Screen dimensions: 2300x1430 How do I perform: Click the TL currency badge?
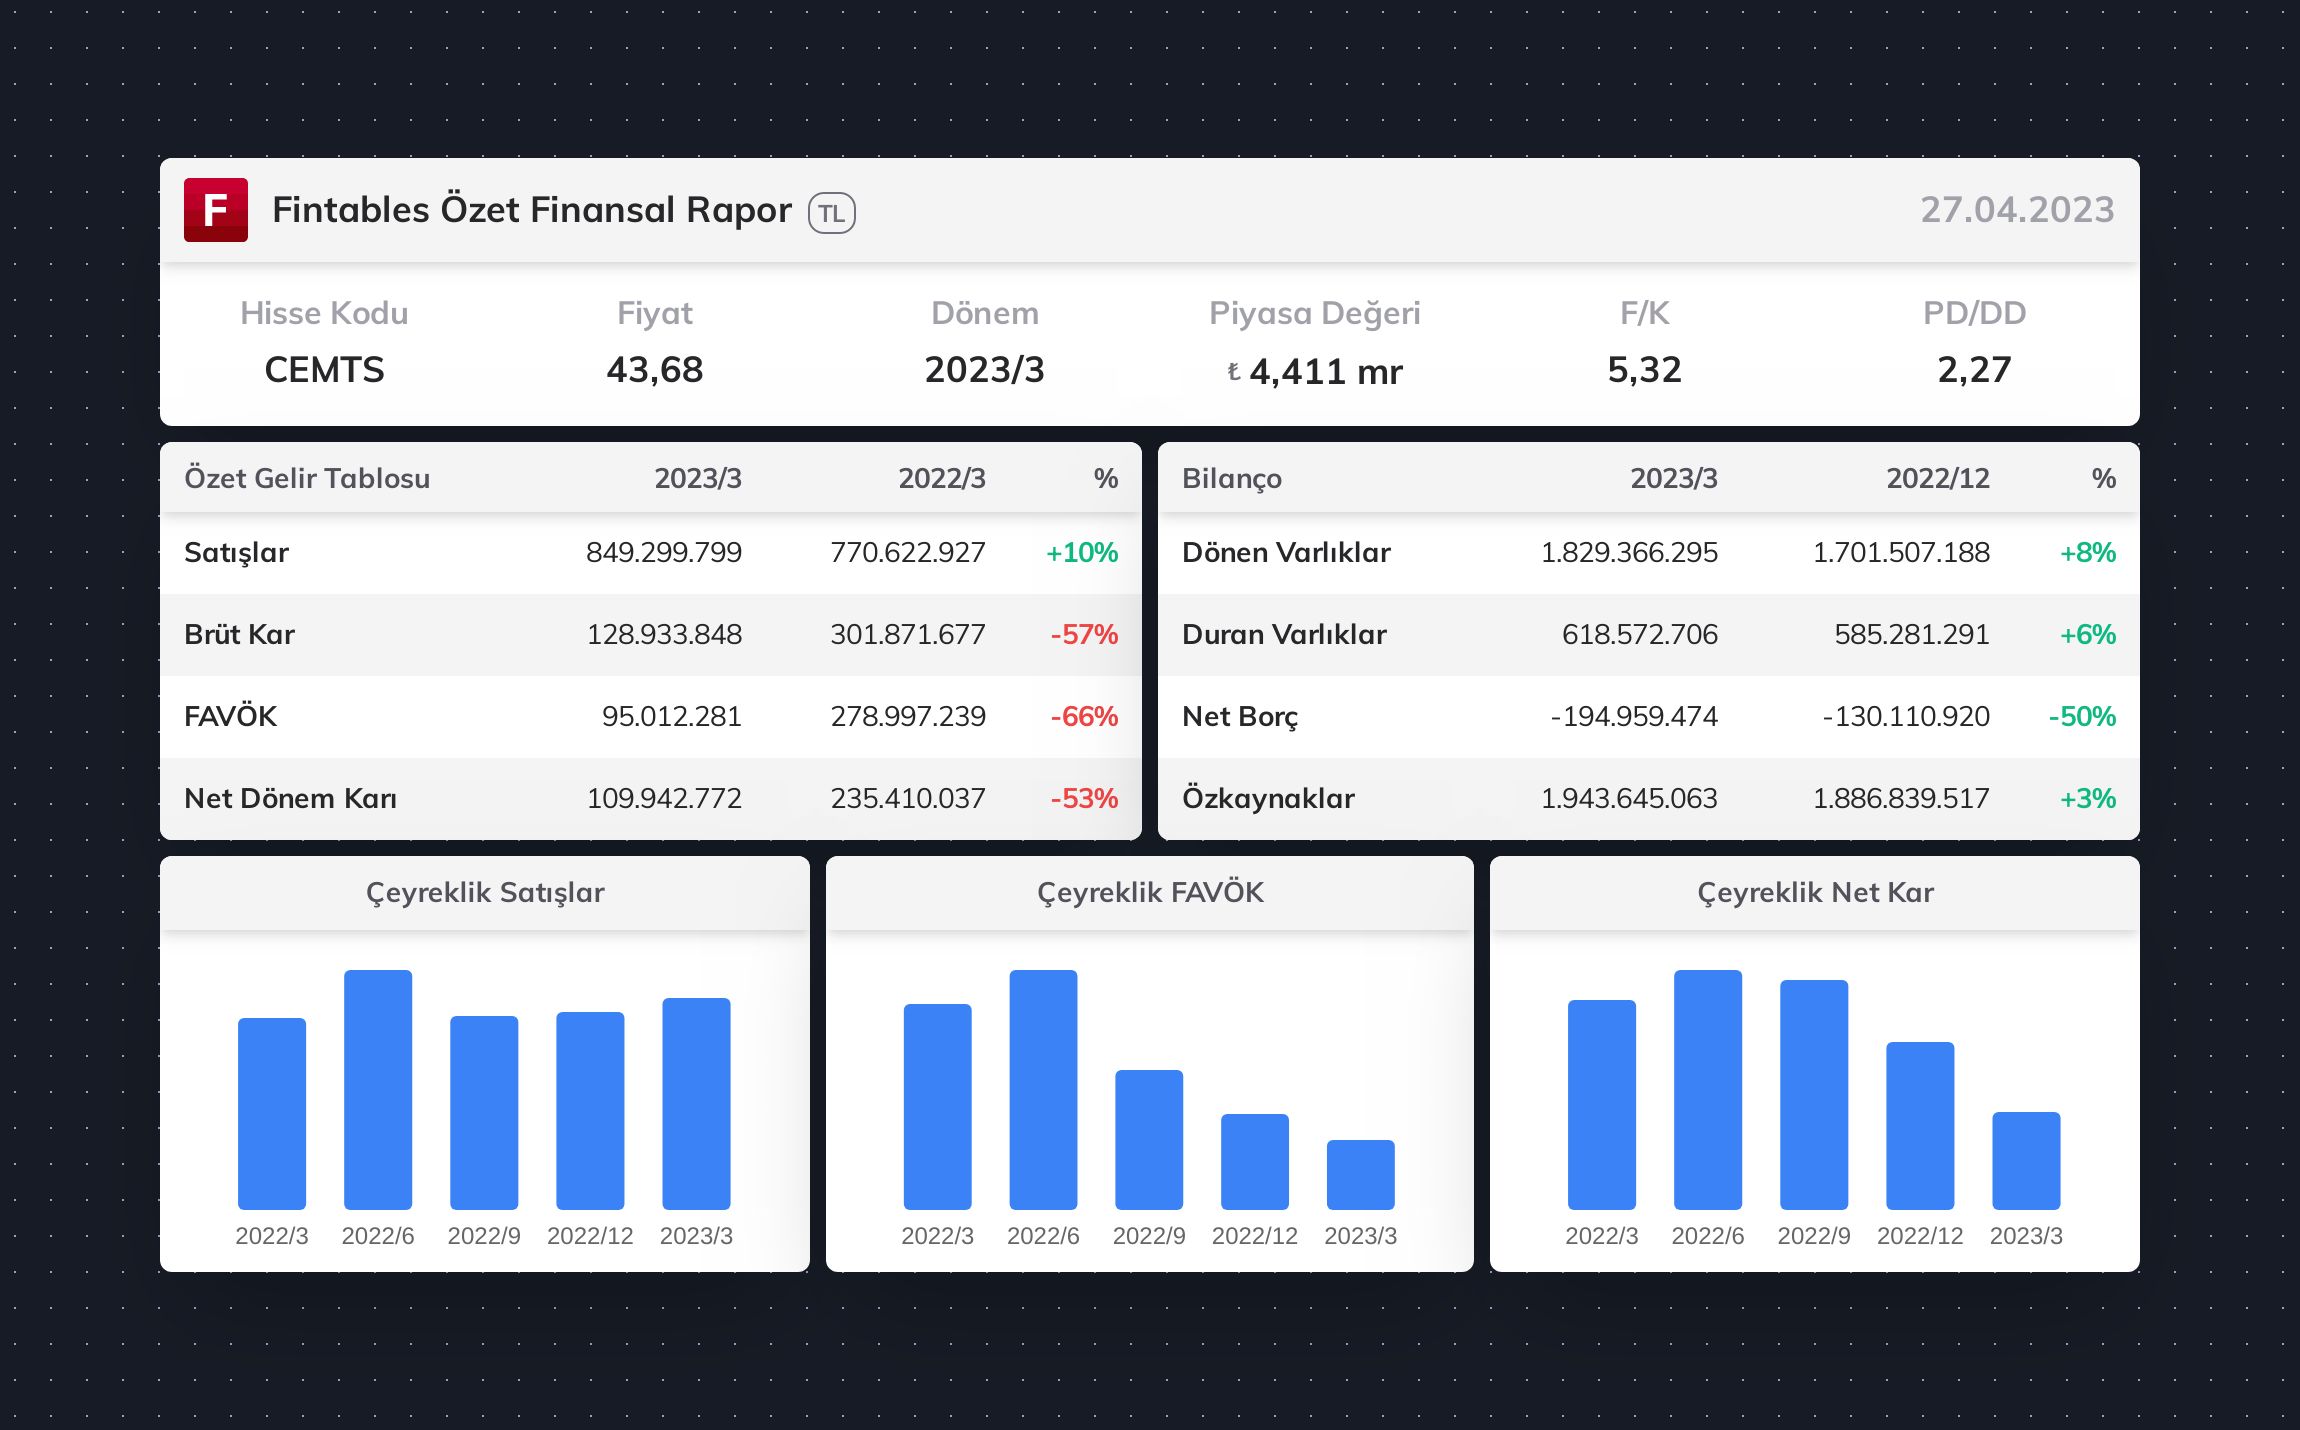point(831,213)
